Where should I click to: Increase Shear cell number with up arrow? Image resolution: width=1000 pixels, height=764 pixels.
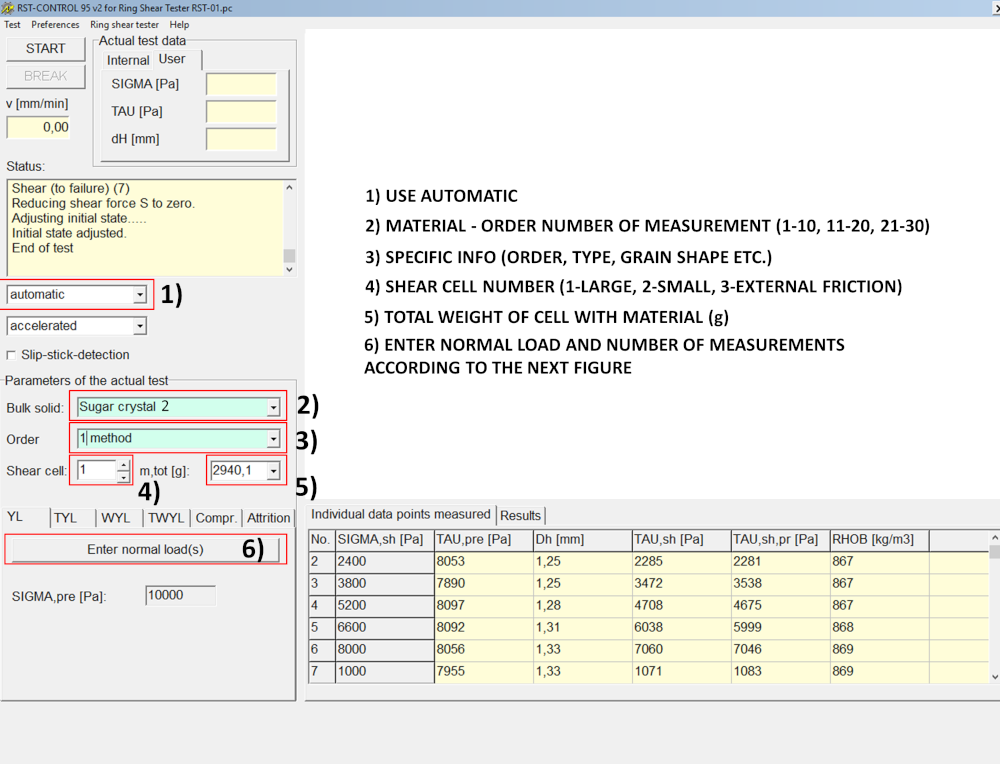(x=123, y=466)
